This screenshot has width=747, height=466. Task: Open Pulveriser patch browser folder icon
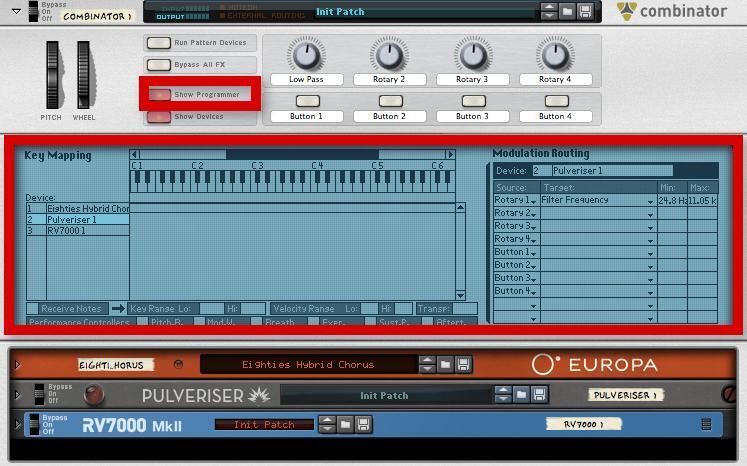pos(521,395)
